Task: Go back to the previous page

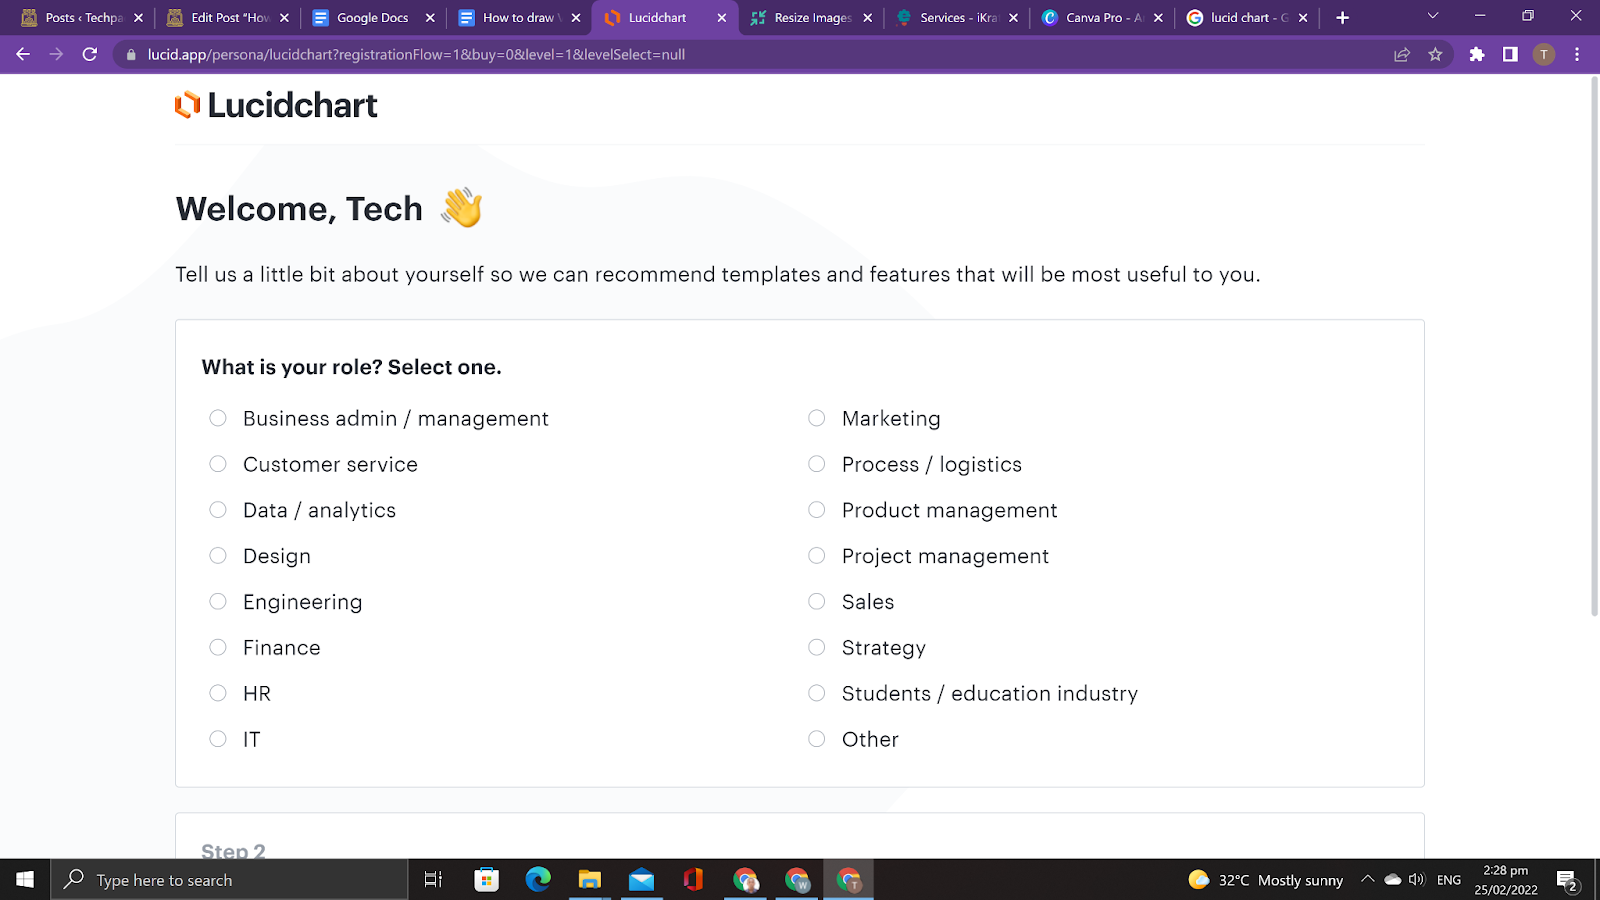Action: click(x=23, y=54)
